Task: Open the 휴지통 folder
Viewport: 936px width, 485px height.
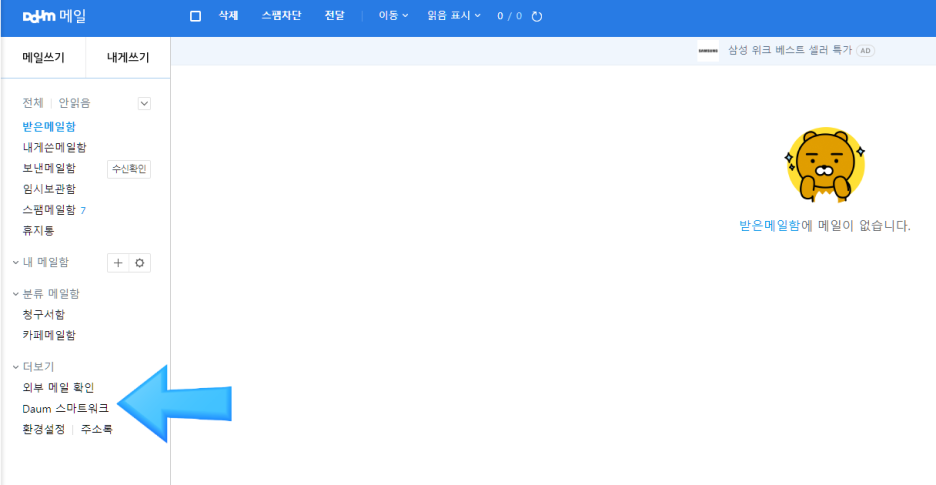Action: pyautogui.click(x=38, y=230)
